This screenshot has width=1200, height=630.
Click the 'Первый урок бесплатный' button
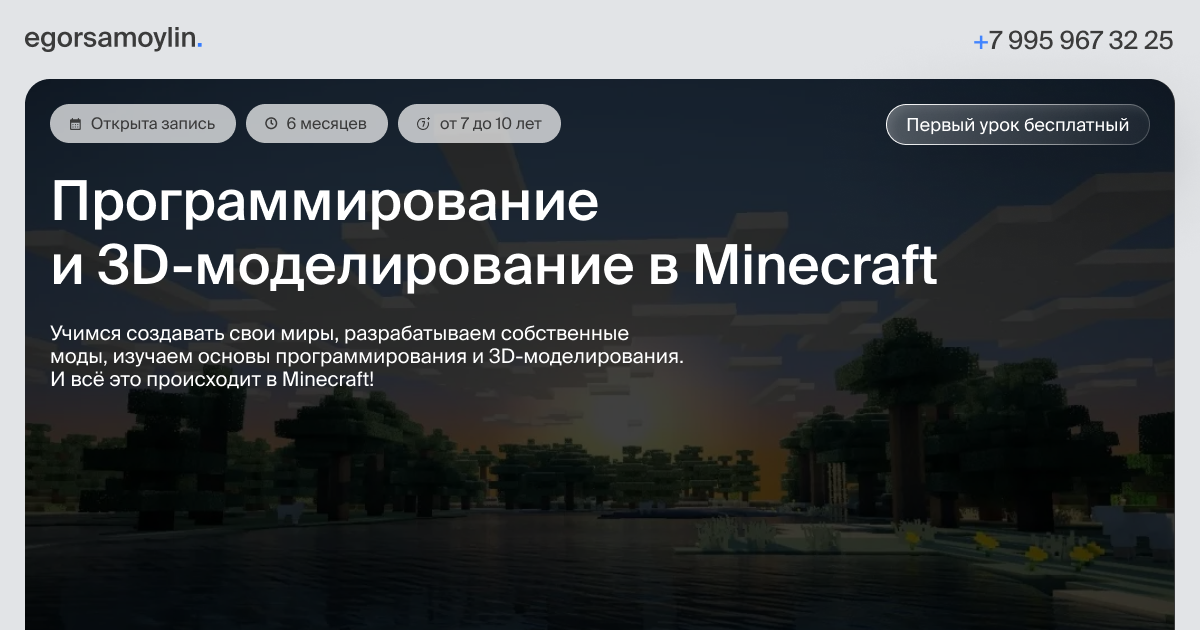point(1017,125)
